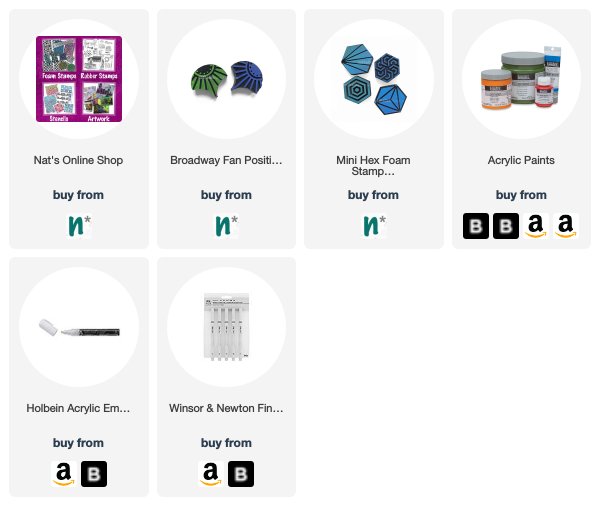Click the Nat's Online Shop collage thumbnail
Viewport: 600px width, 506px height.
point(79,79)
